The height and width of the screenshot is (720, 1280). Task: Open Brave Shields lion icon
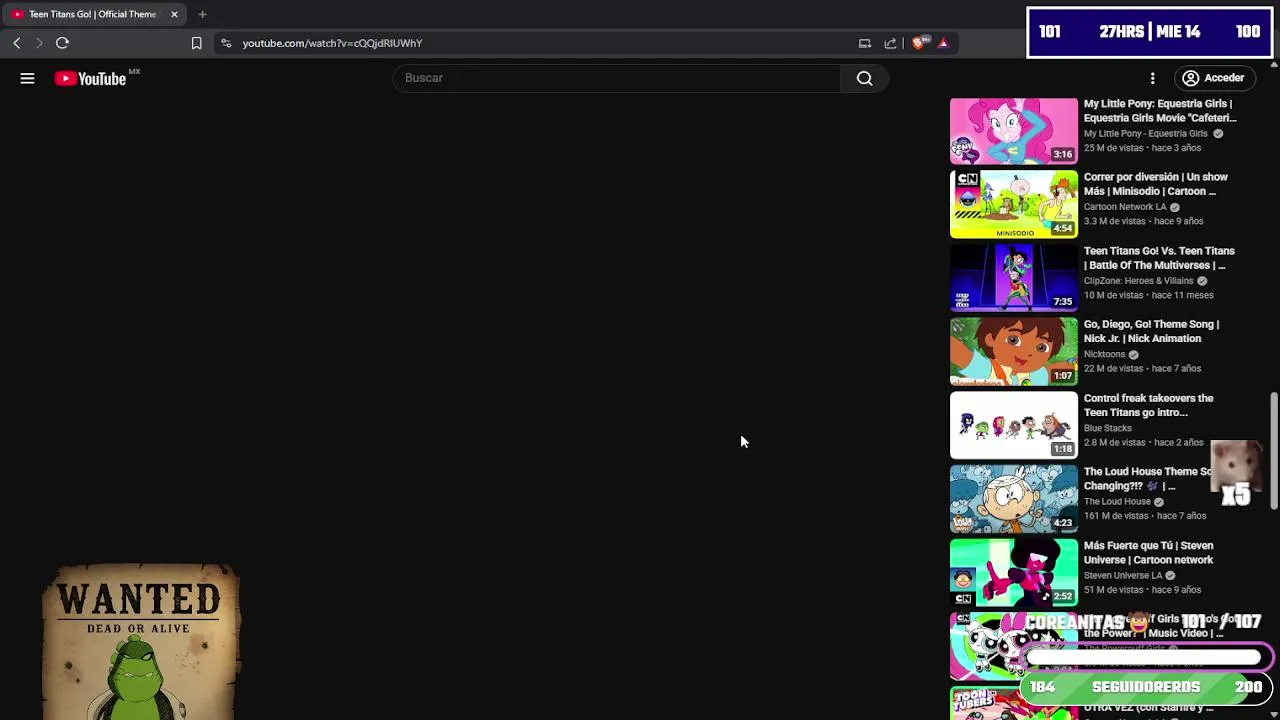pos(918,43)
